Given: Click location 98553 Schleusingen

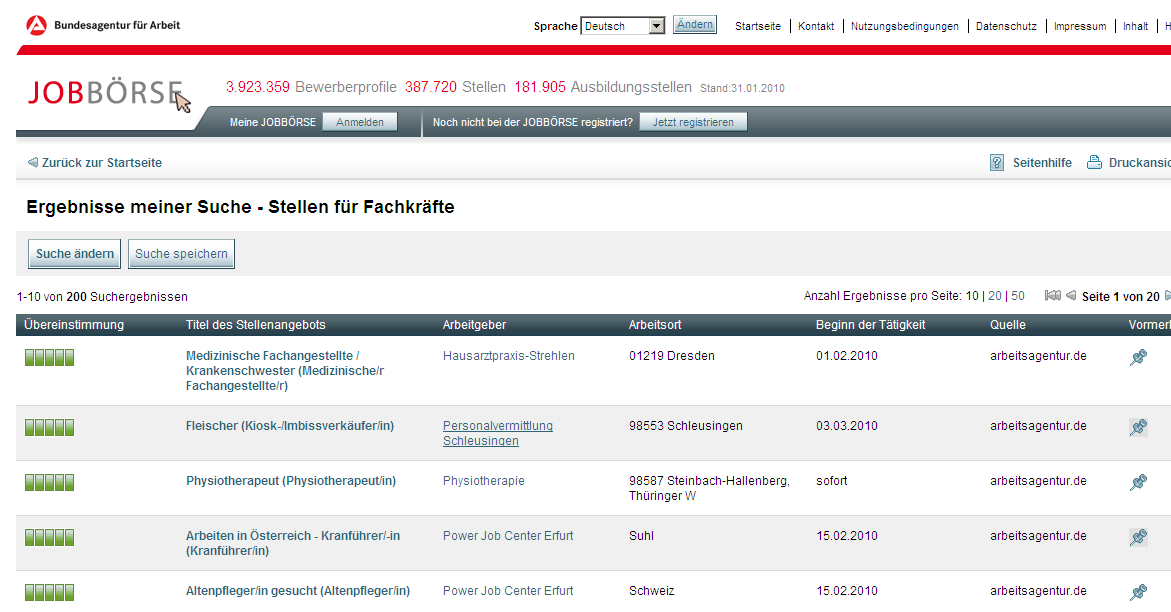Looking at the screenshot, I should [x=686, y=426].
